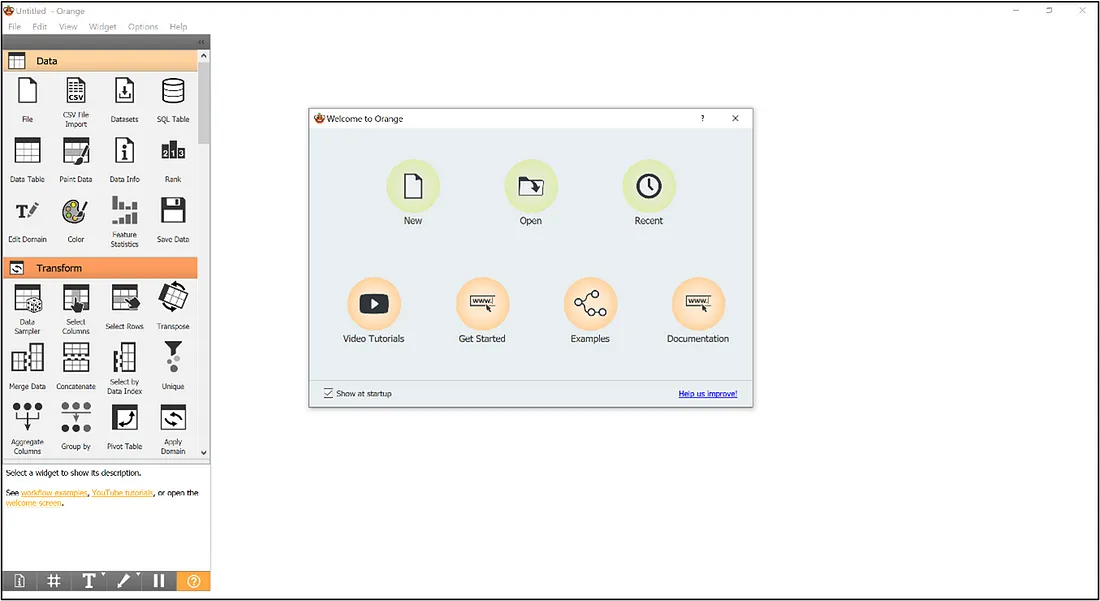This screenshot has width=1100, height=601.
Task: Select the CSV File Import widget
Action: (76, 101)
